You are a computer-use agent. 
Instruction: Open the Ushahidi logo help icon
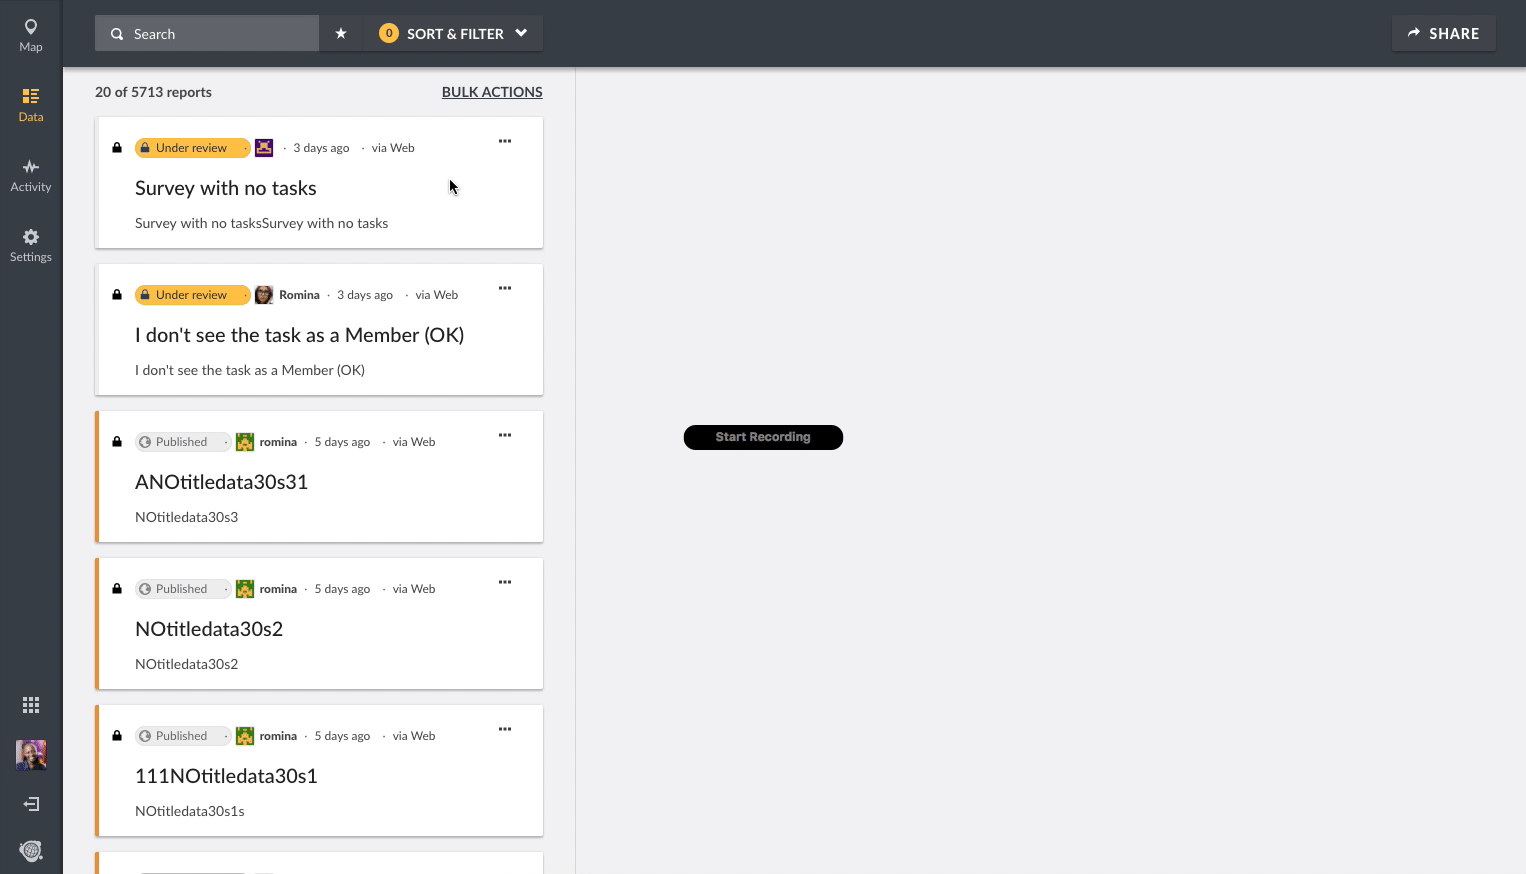[31, 850]
